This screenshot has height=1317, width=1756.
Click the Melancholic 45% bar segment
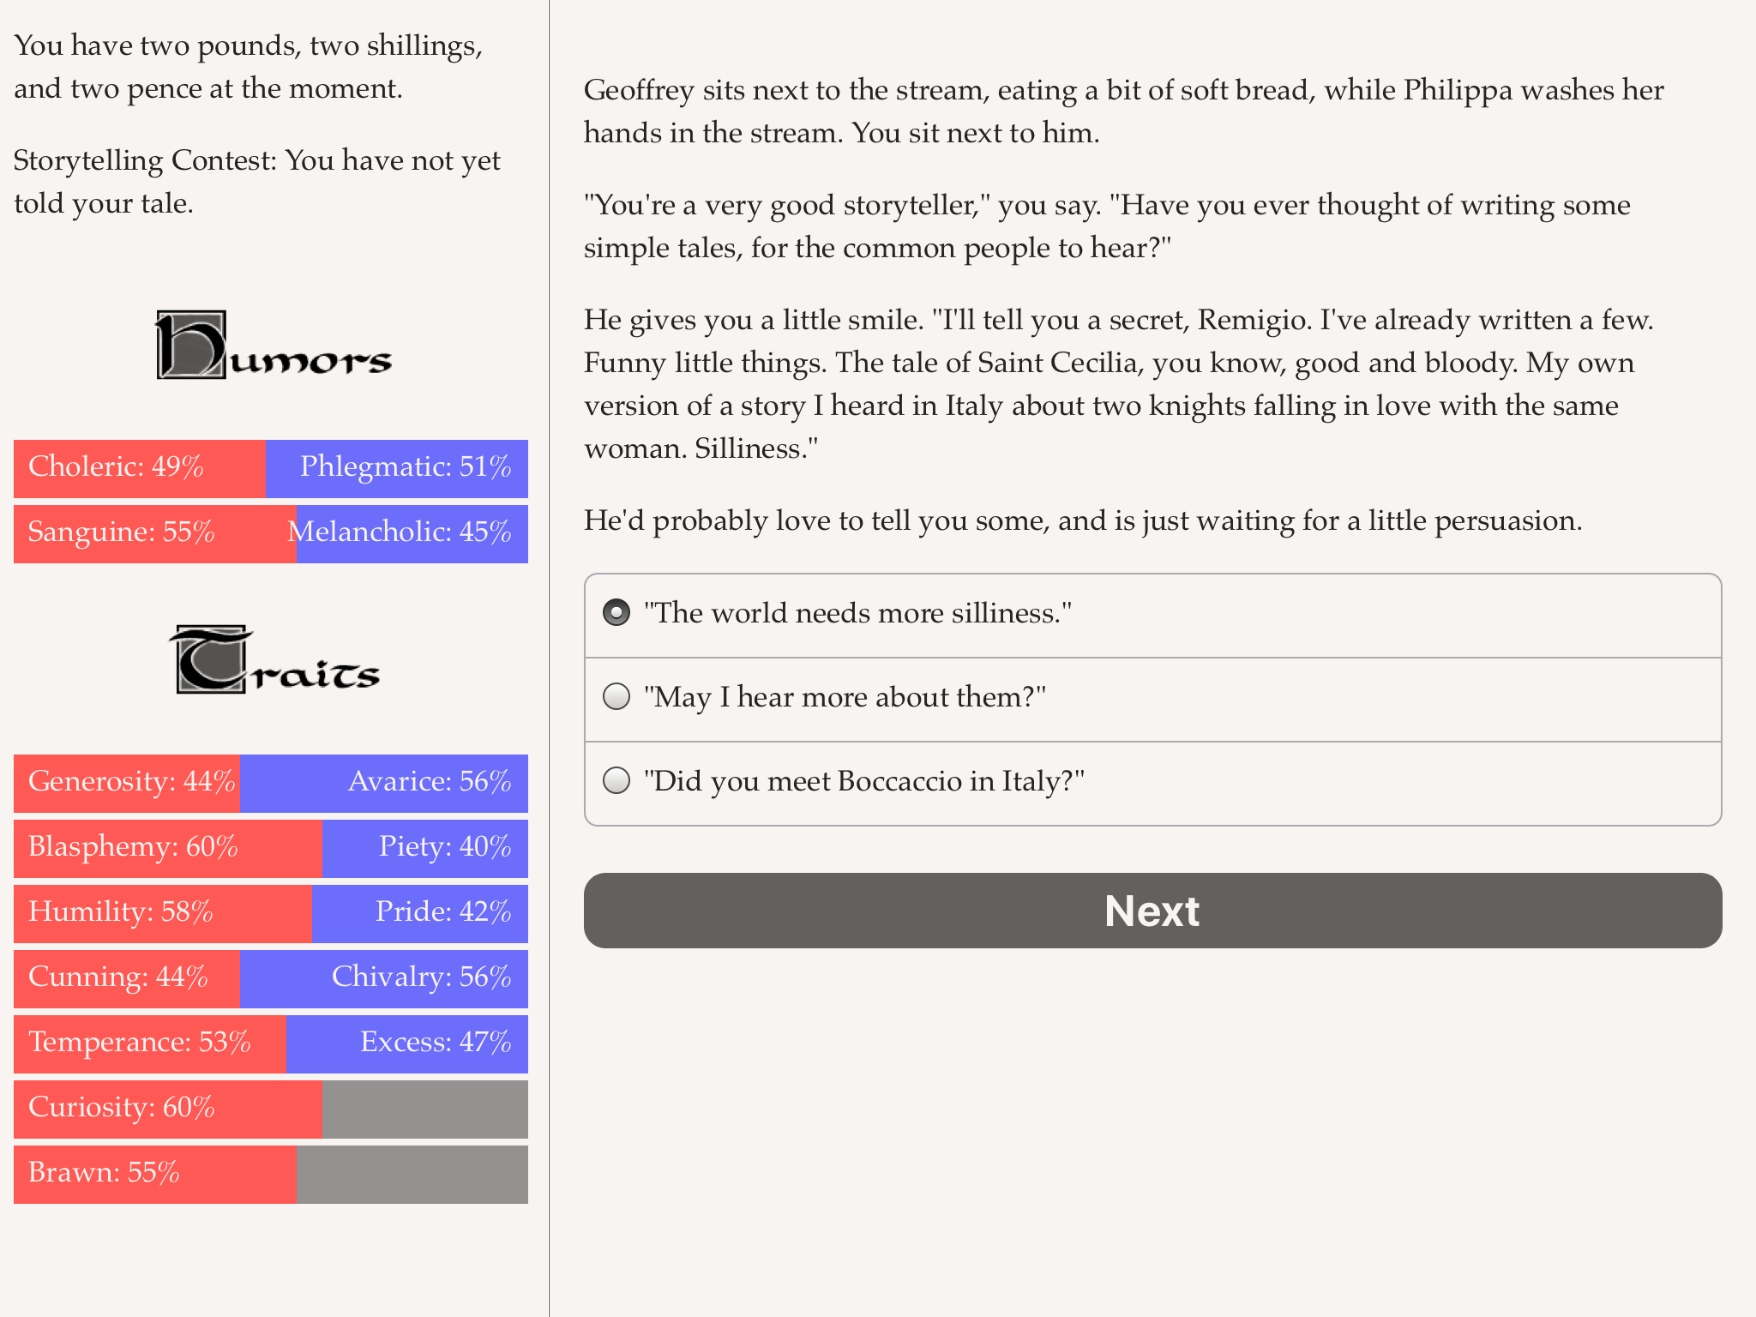click(x=412, y=533)
